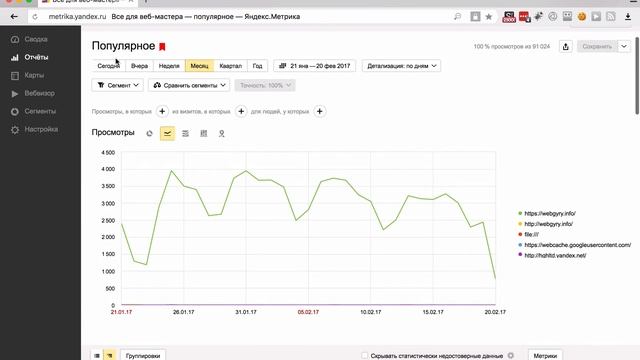Check Скрывать статистически недостоверные данные

pos(364,356)
